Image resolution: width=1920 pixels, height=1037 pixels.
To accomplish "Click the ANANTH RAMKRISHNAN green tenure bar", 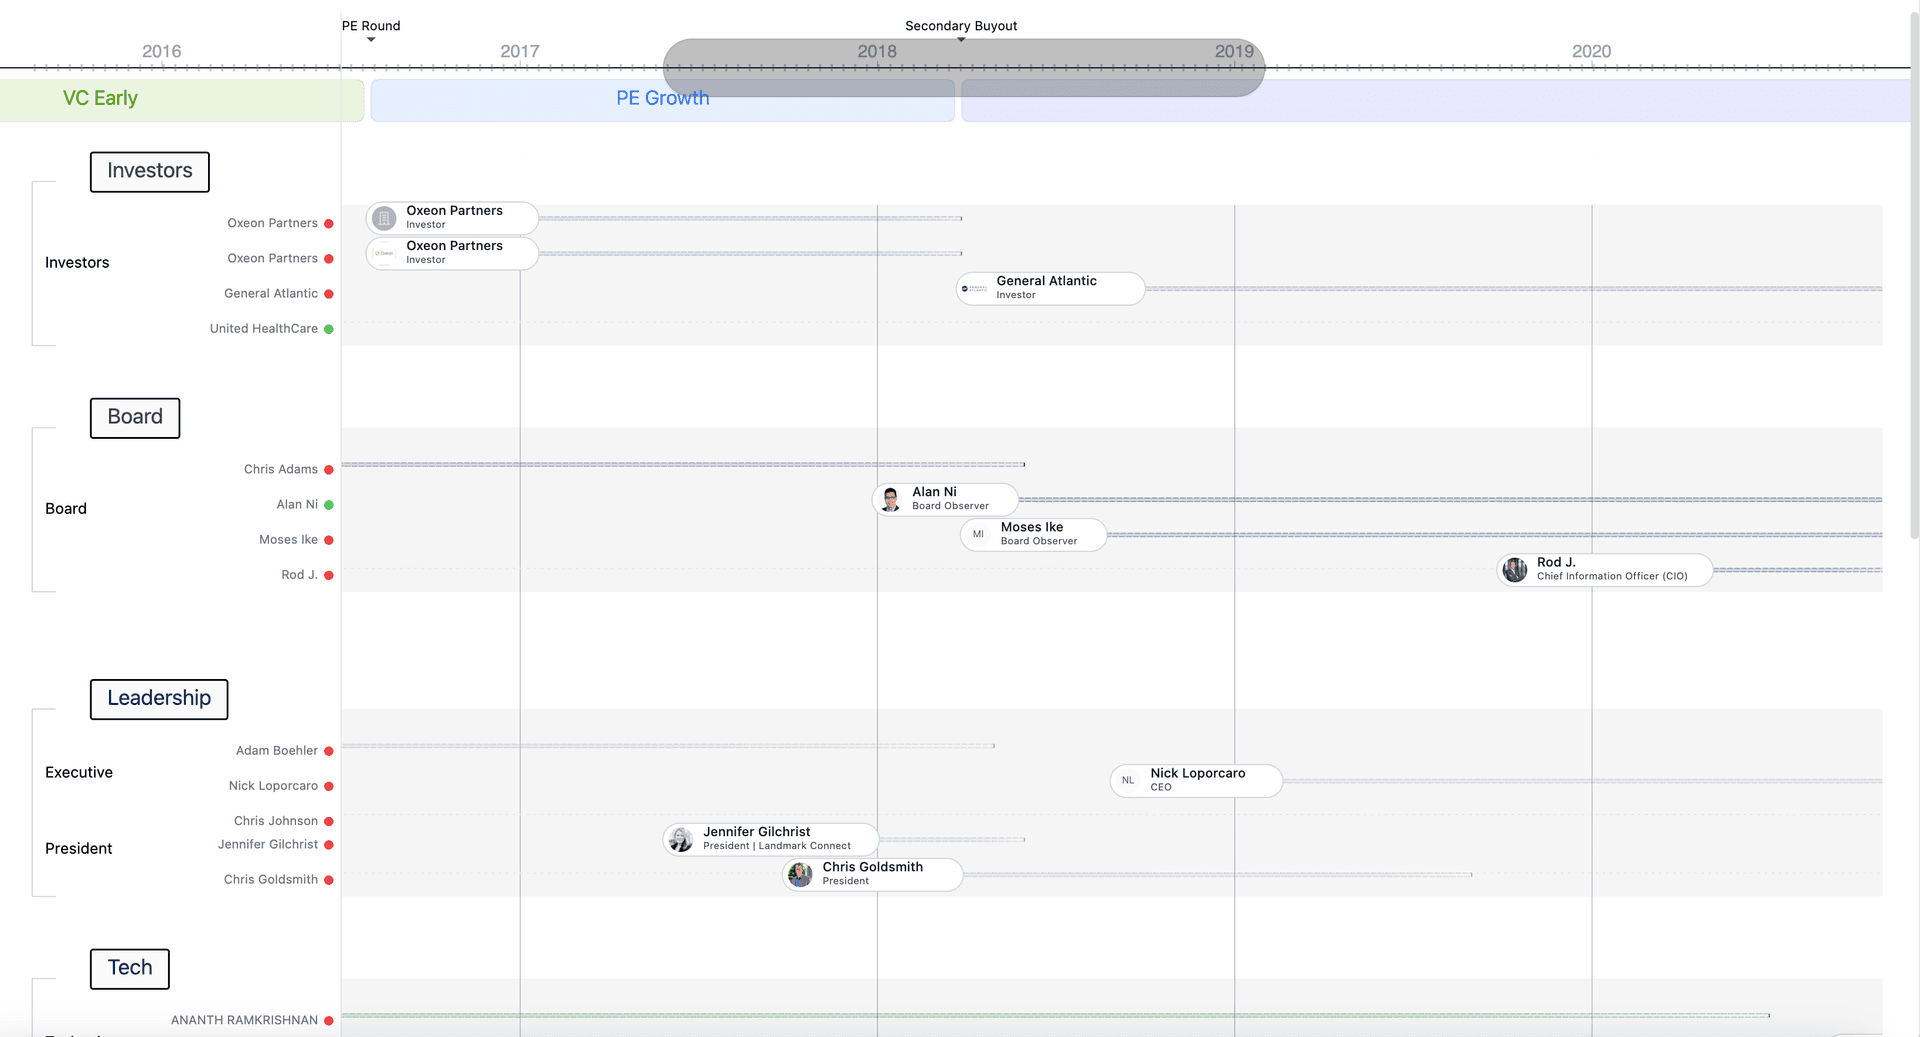I will coord(1055,1016).
